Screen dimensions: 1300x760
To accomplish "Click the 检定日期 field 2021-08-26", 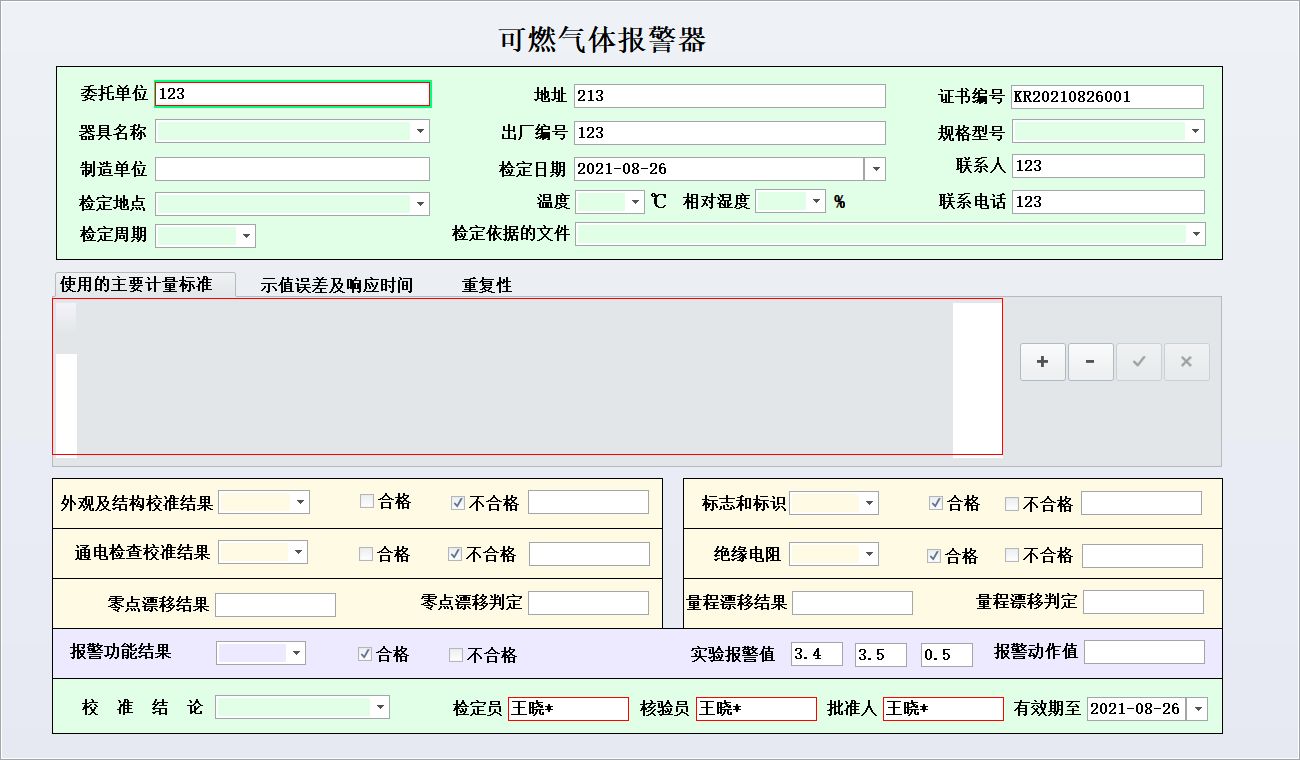I will [719, 169].
